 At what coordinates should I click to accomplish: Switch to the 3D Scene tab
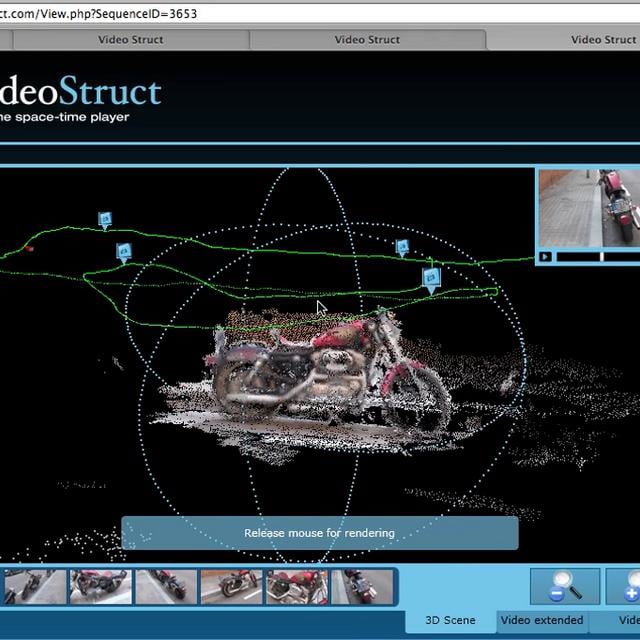450,620
